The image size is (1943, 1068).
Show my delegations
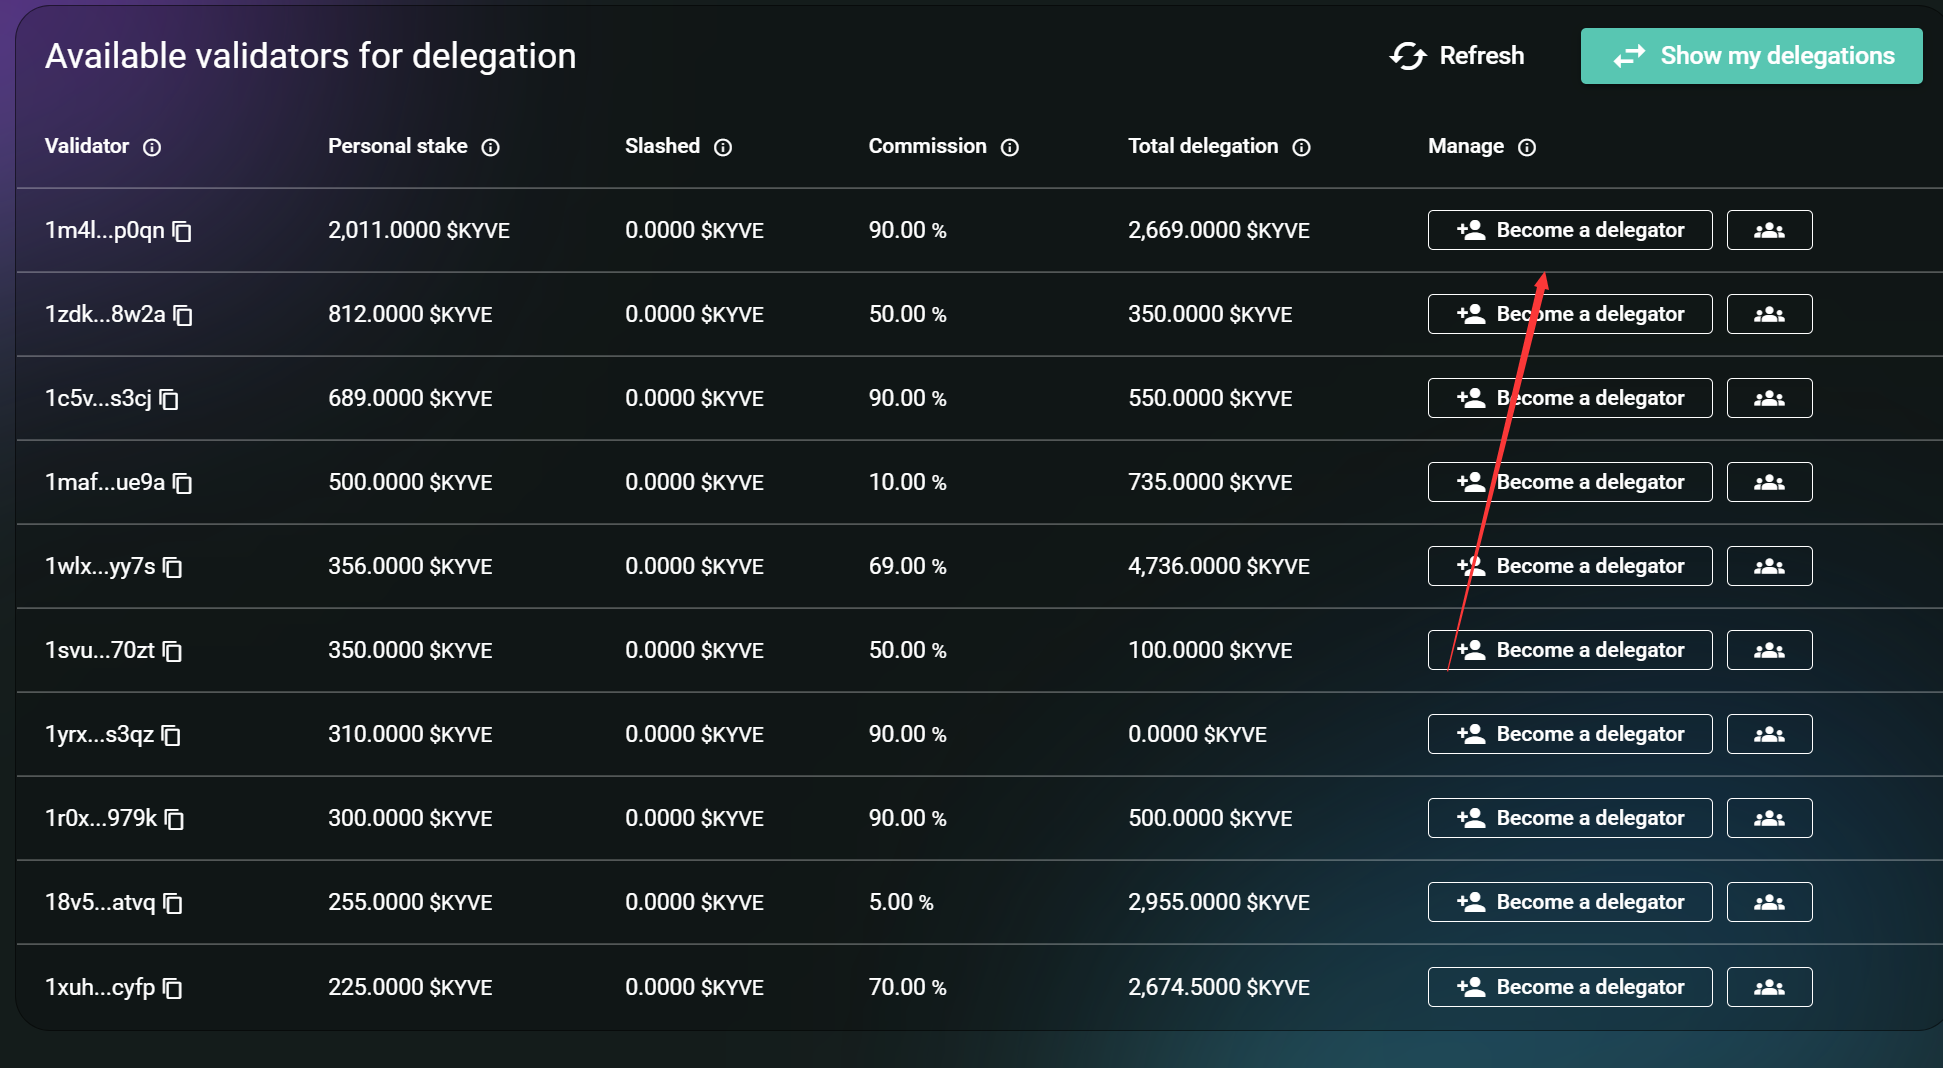click(1751, 56)
